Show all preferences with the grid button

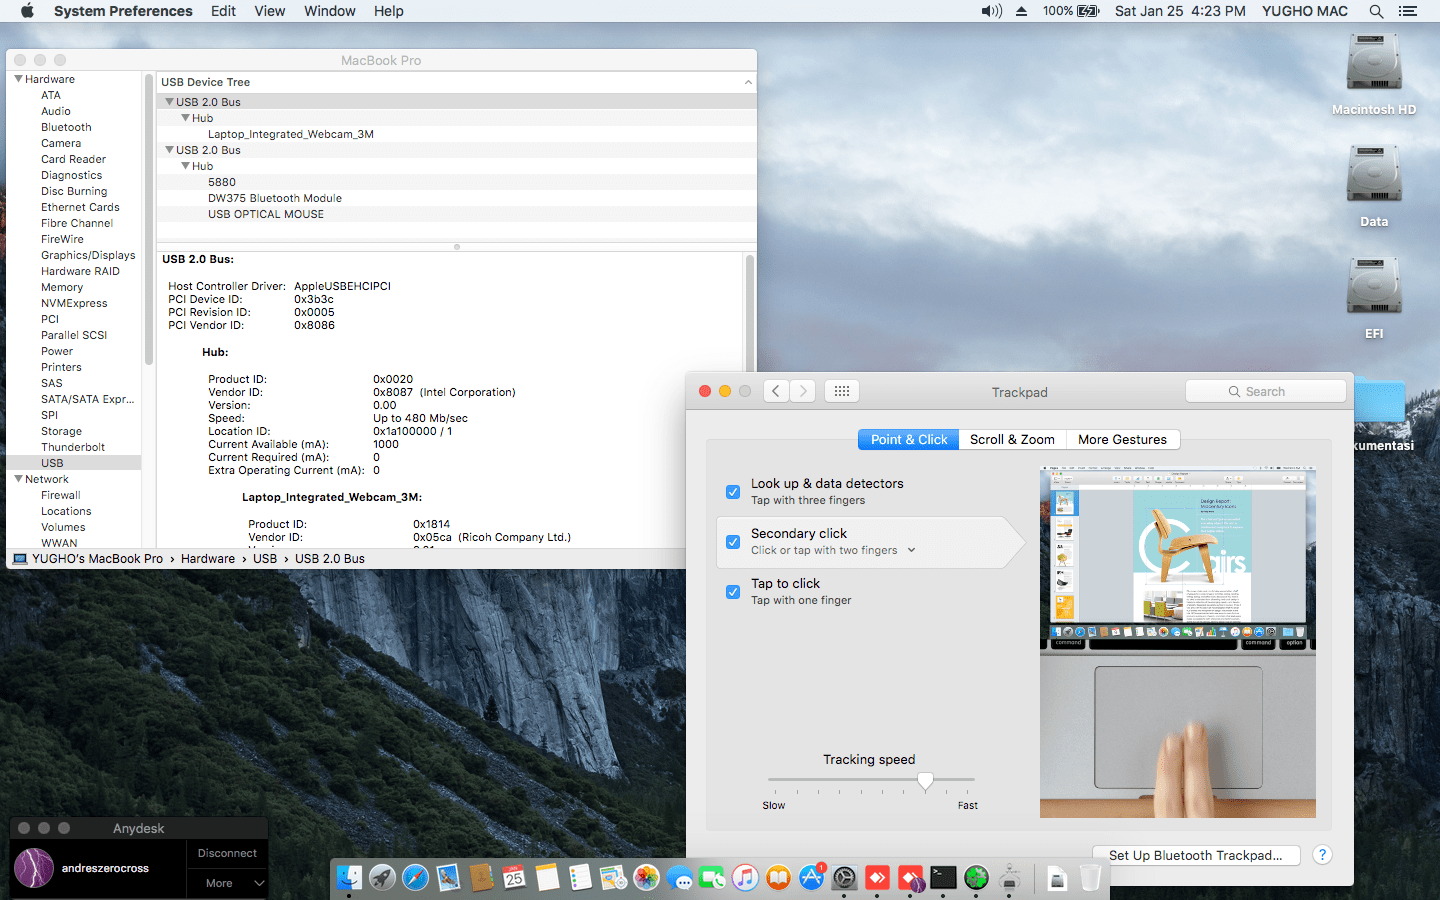(x=842, y=391)
